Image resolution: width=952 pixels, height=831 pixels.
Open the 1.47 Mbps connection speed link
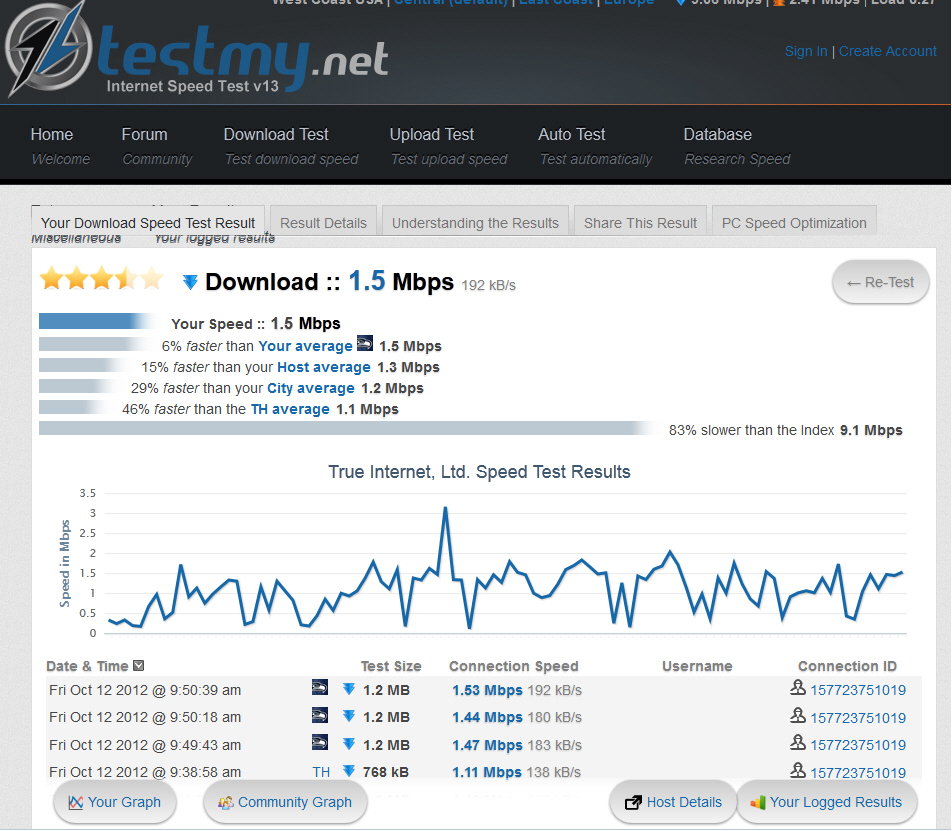487,745
